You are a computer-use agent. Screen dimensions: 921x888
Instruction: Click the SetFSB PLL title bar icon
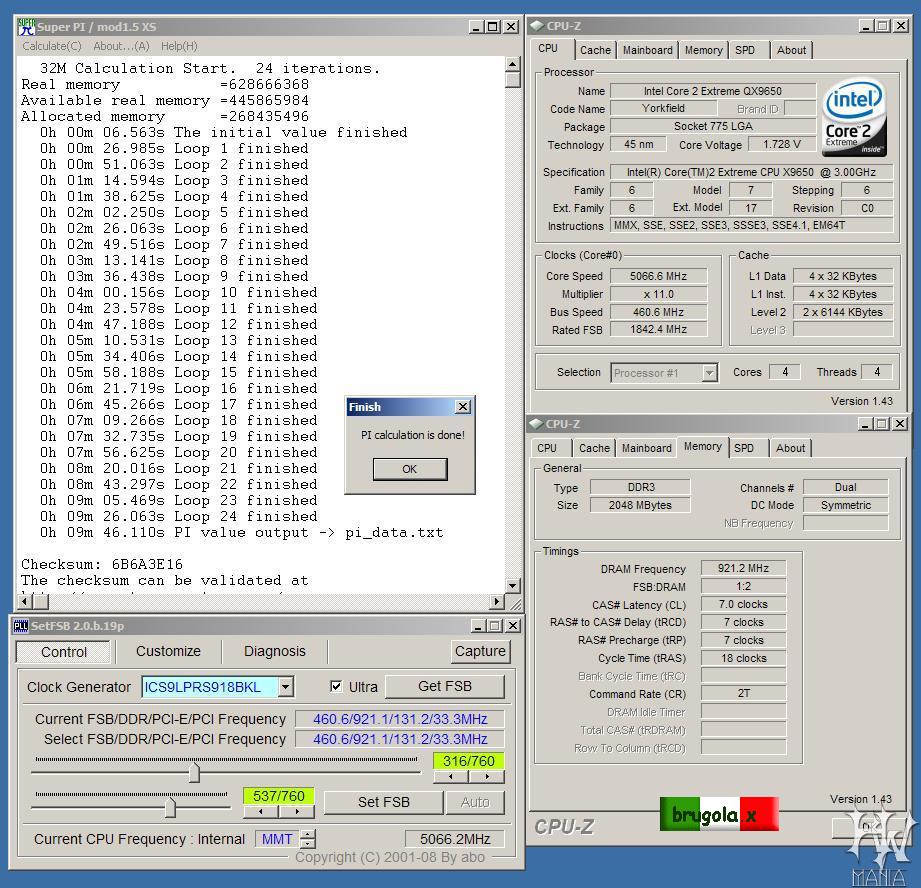coord(21,626)
